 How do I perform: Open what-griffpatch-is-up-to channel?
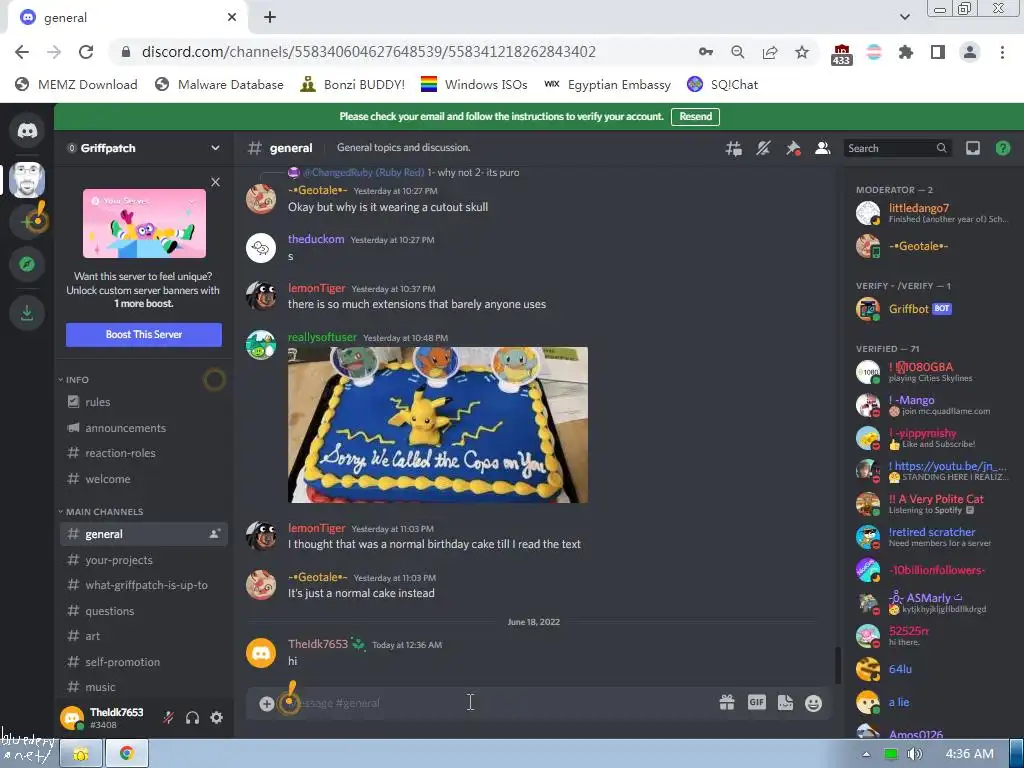click(144, 585)
